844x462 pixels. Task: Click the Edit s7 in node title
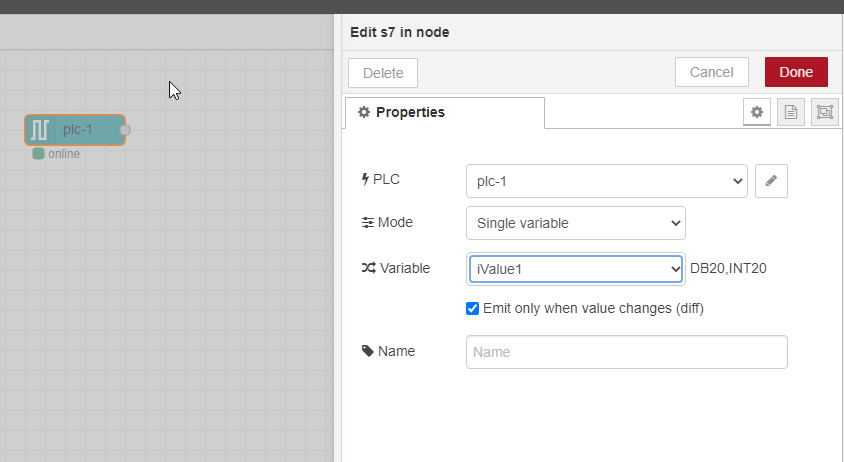tap(399, 32)
